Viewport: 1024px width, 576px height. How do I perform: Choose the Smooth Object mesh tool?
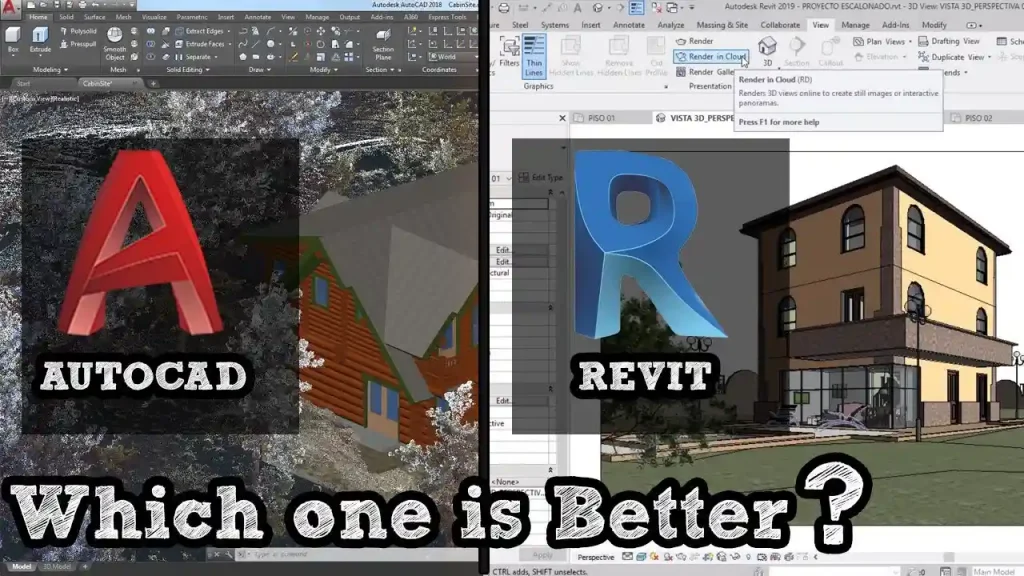tap(115, 43)
